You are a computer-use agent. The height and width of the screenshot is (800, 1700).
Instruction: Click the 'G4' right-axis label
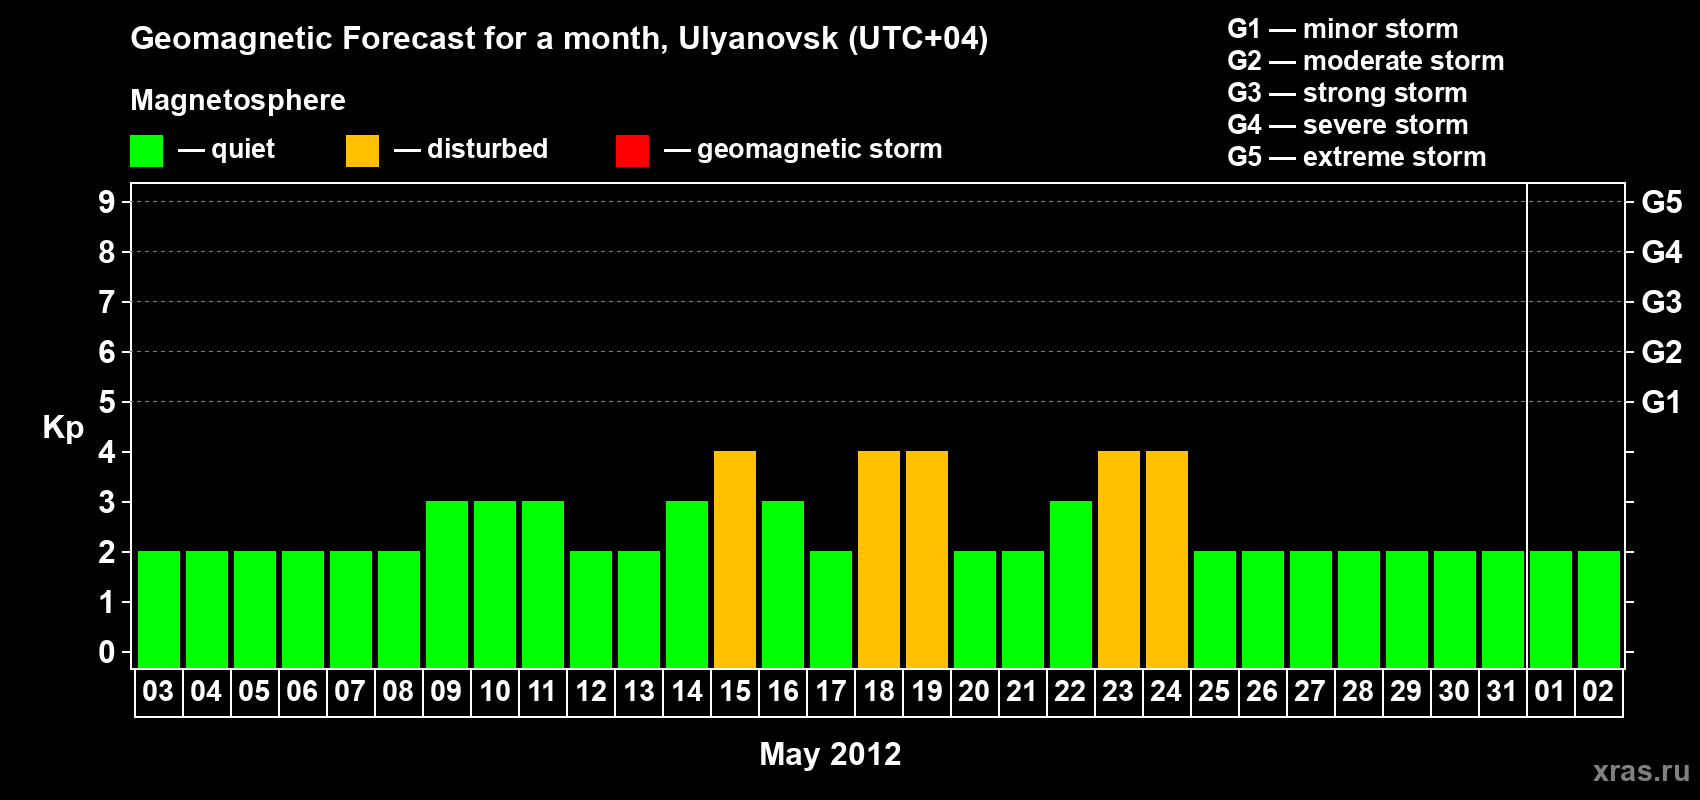point(1662,252)
